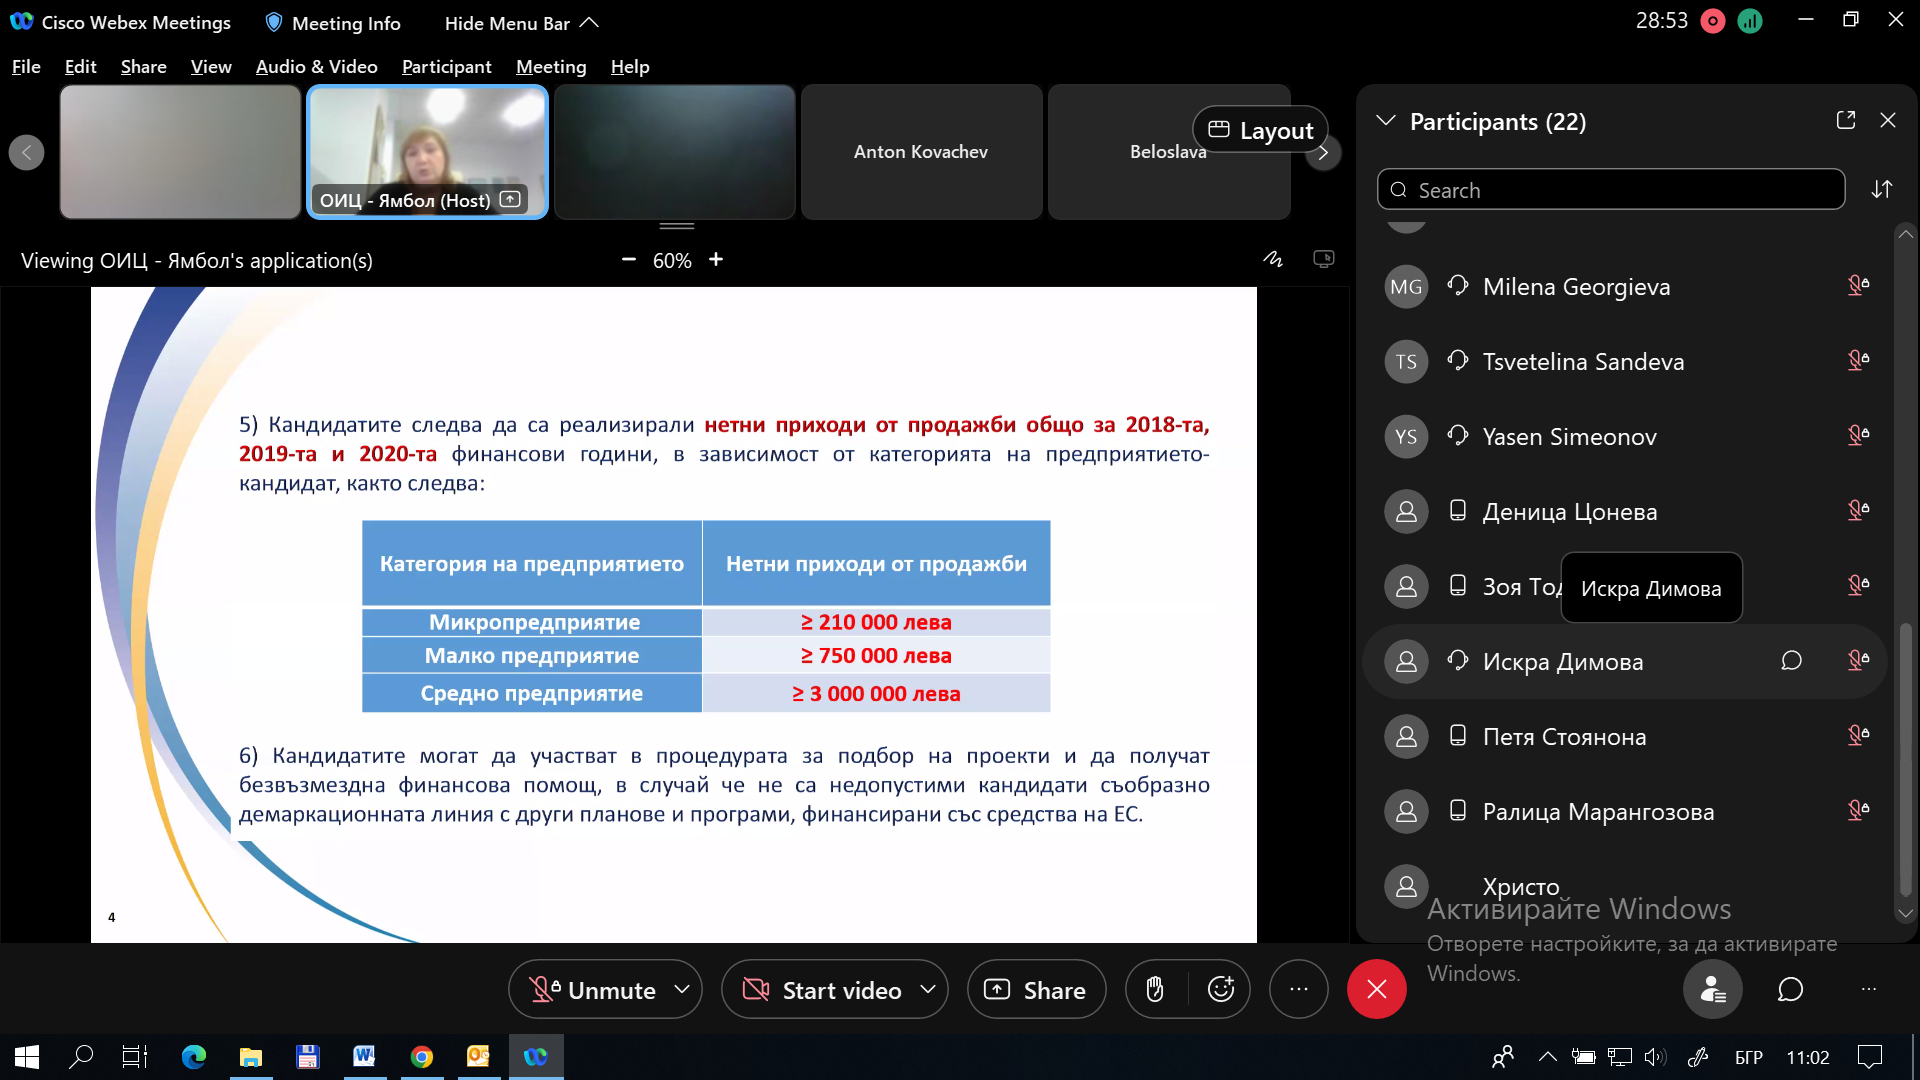Open the Meeting menu
This screenshot has height=1080, width=1920.
pyautogui.click(x=551, y=66)
